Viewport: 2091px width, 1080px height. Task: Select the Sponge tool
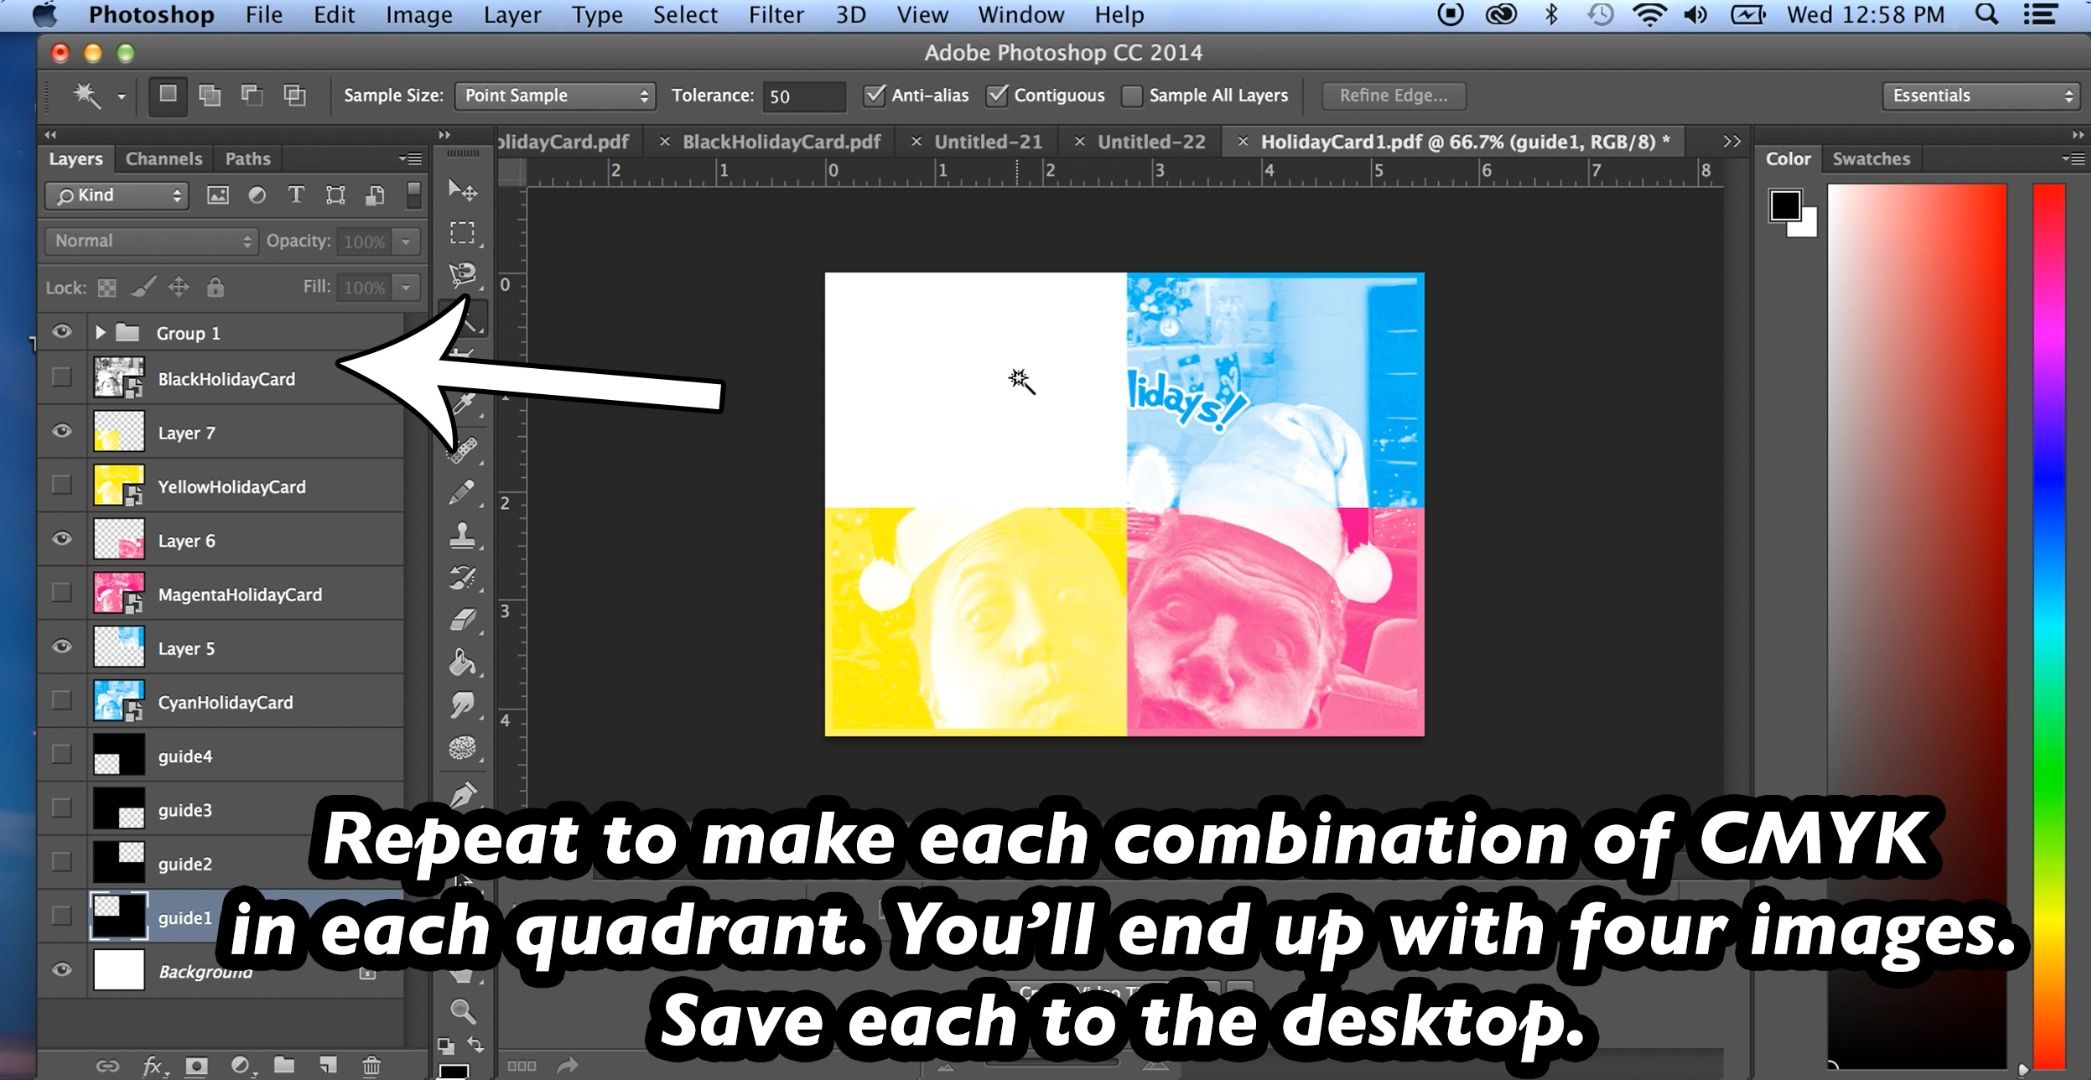462,748
